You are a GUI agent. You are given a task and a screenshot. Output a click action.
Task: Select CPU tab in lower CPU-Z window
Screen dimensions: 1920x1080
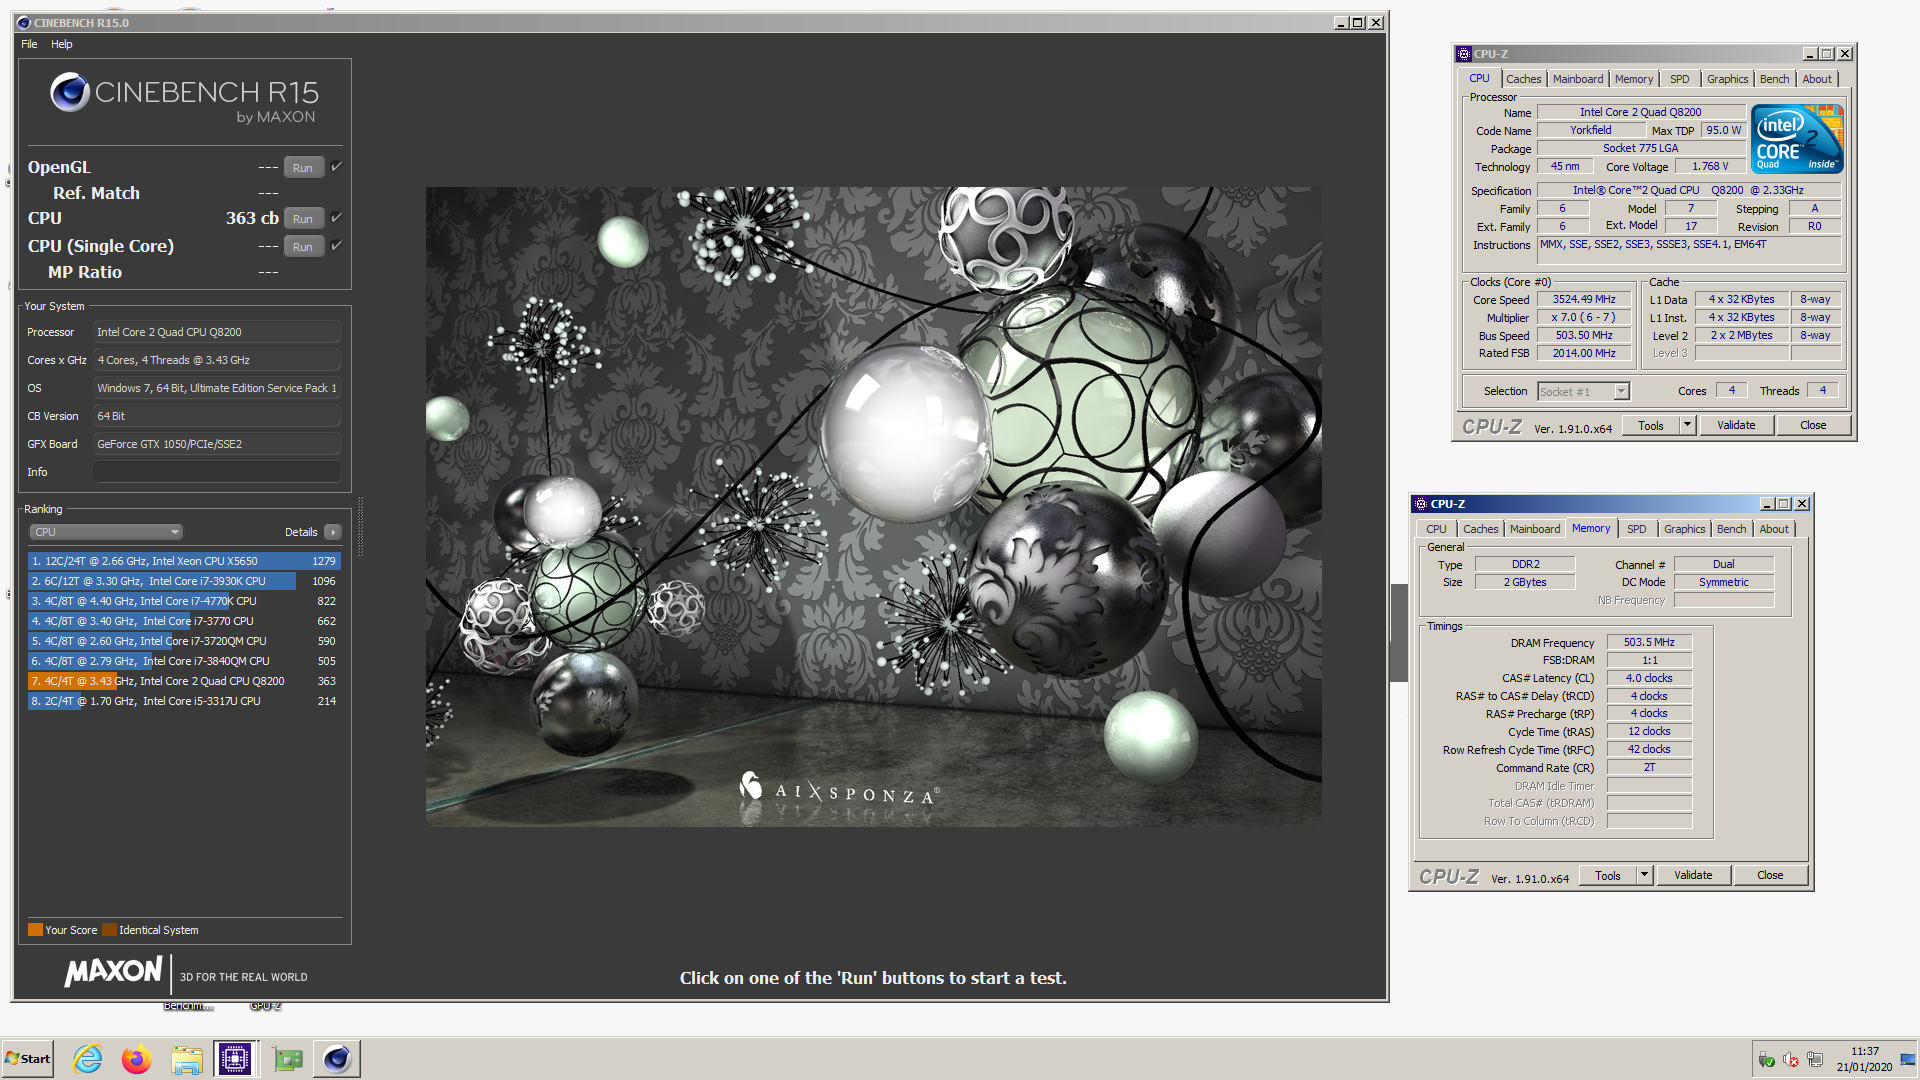[1436, 529]
